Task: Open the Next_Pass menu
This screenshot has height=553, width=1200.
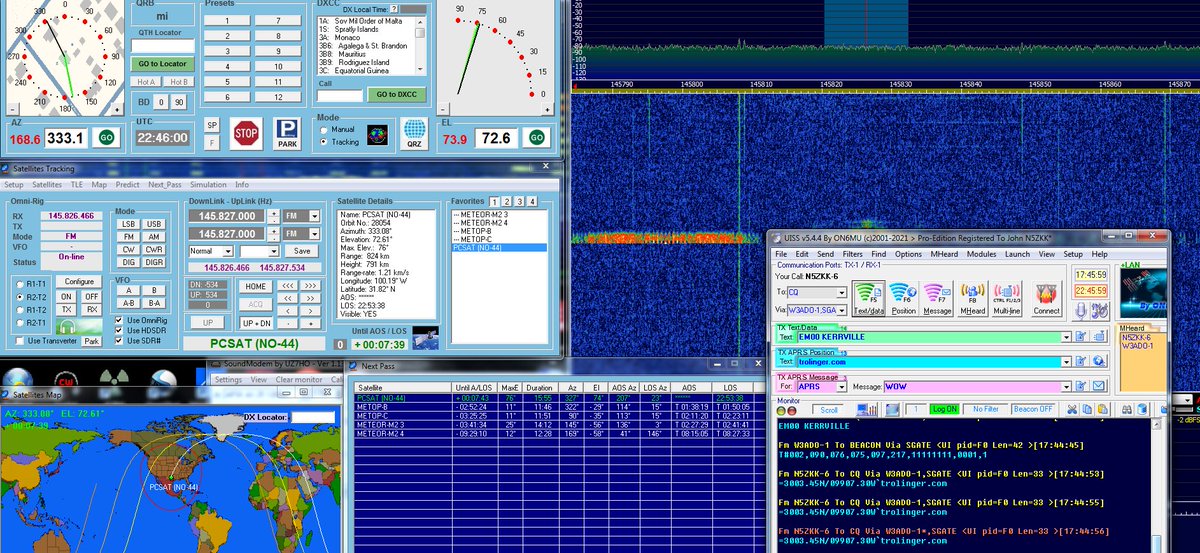Action: tap(166, 185)
